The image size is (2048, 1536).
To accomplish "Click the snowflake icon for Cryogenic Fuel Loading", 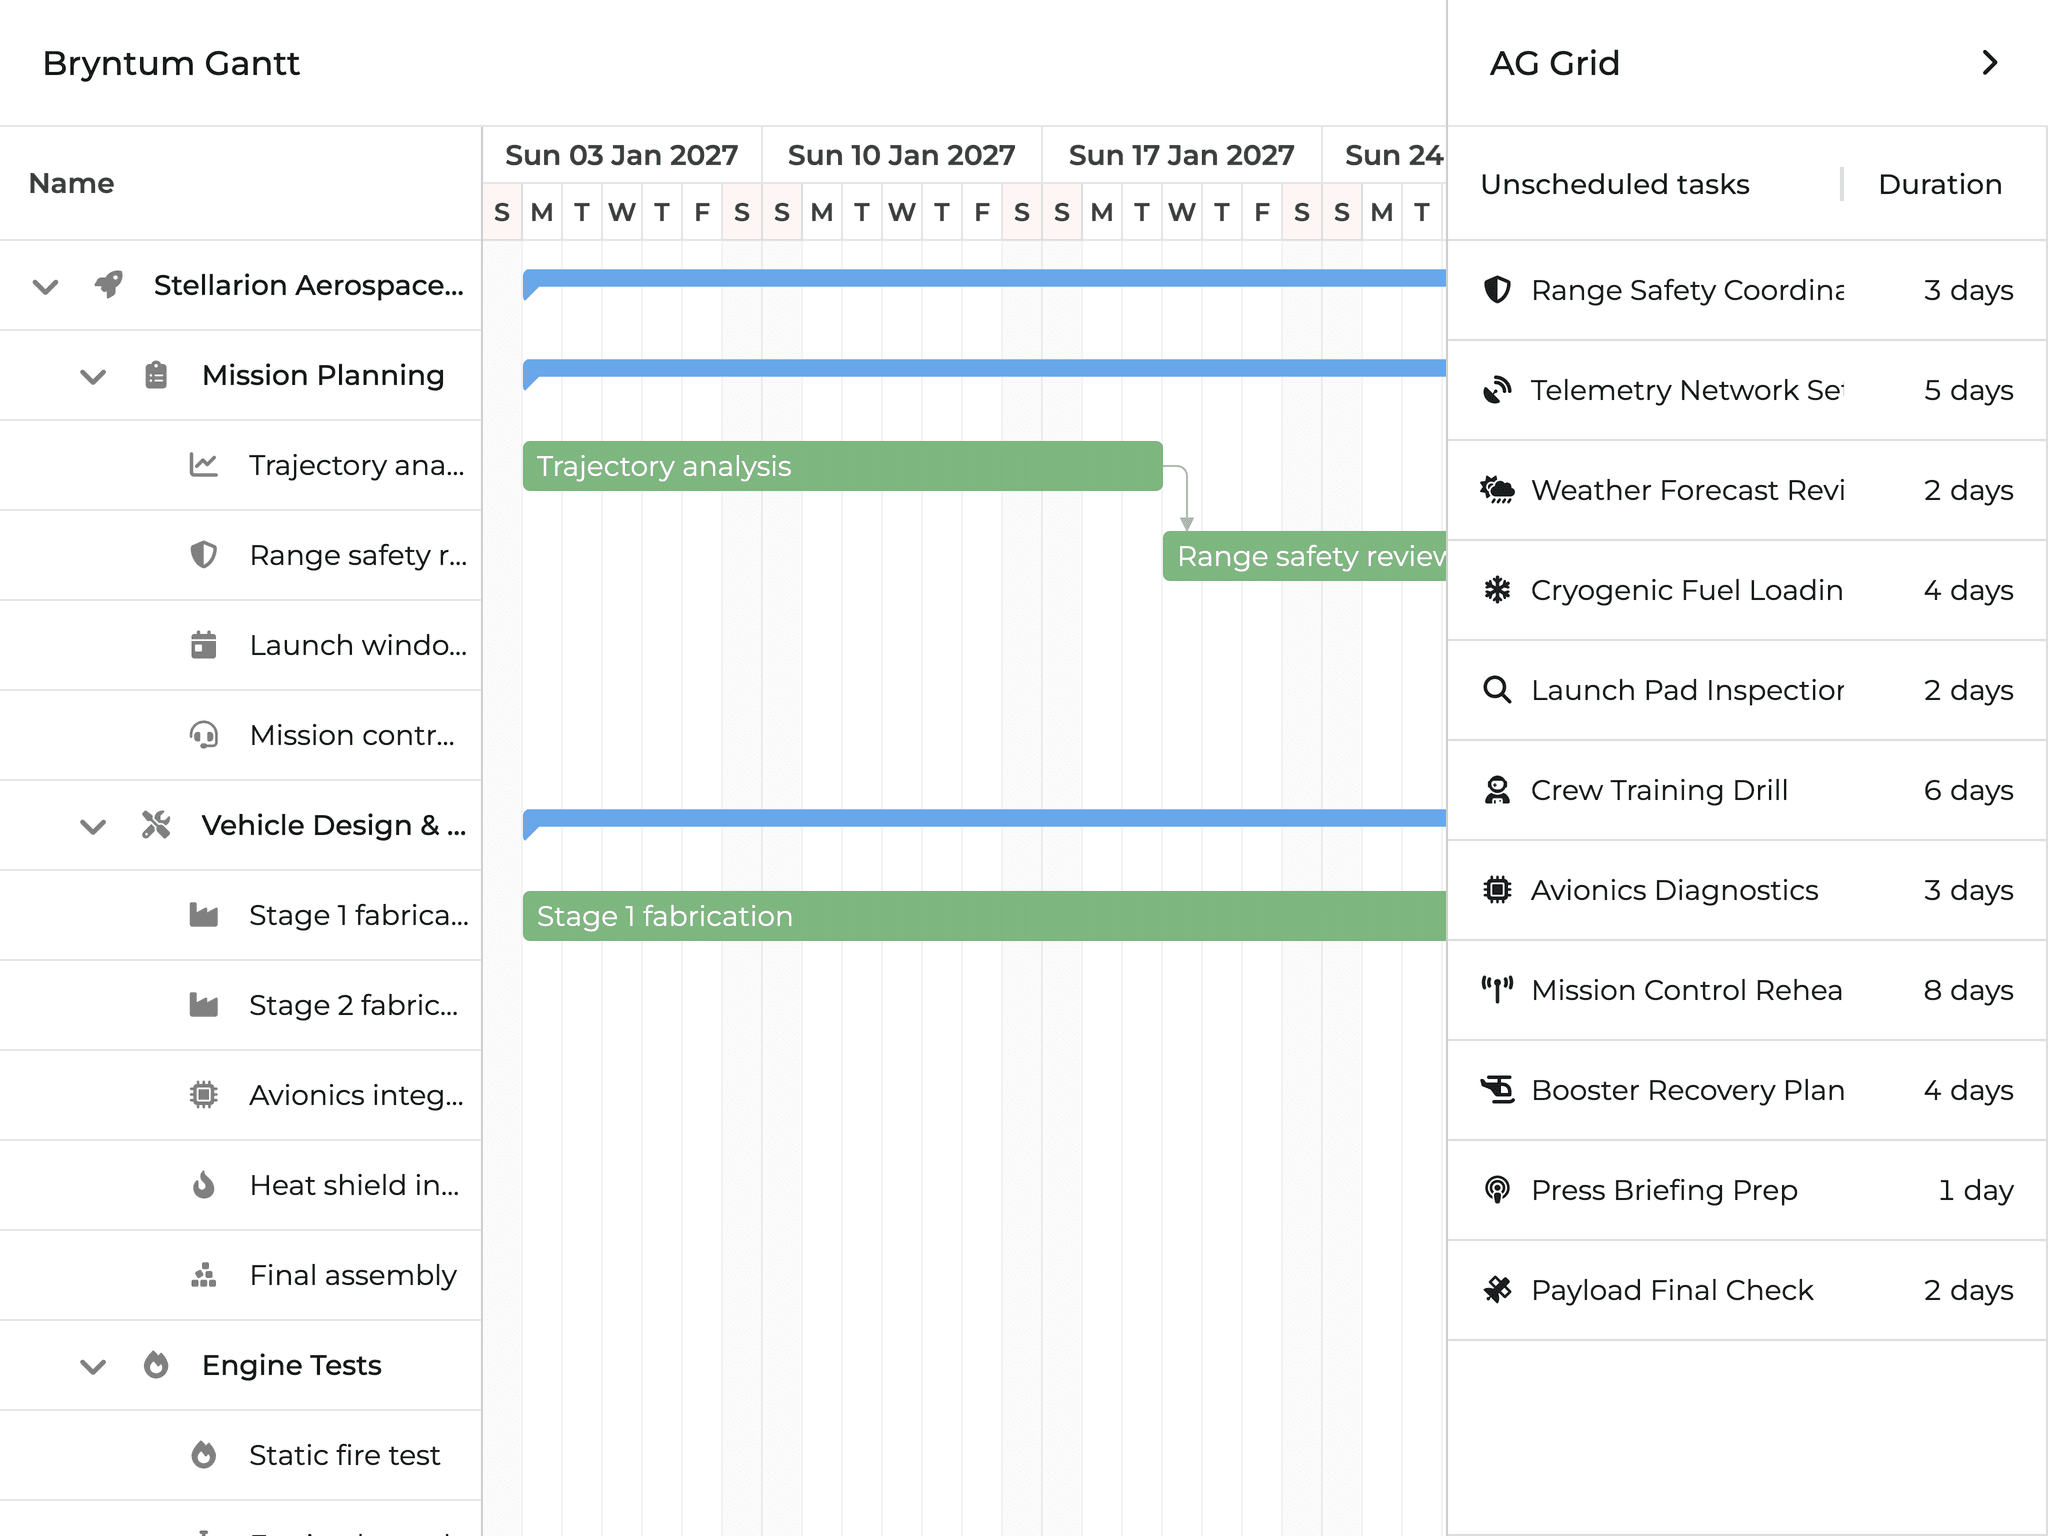I will 1497,590.
